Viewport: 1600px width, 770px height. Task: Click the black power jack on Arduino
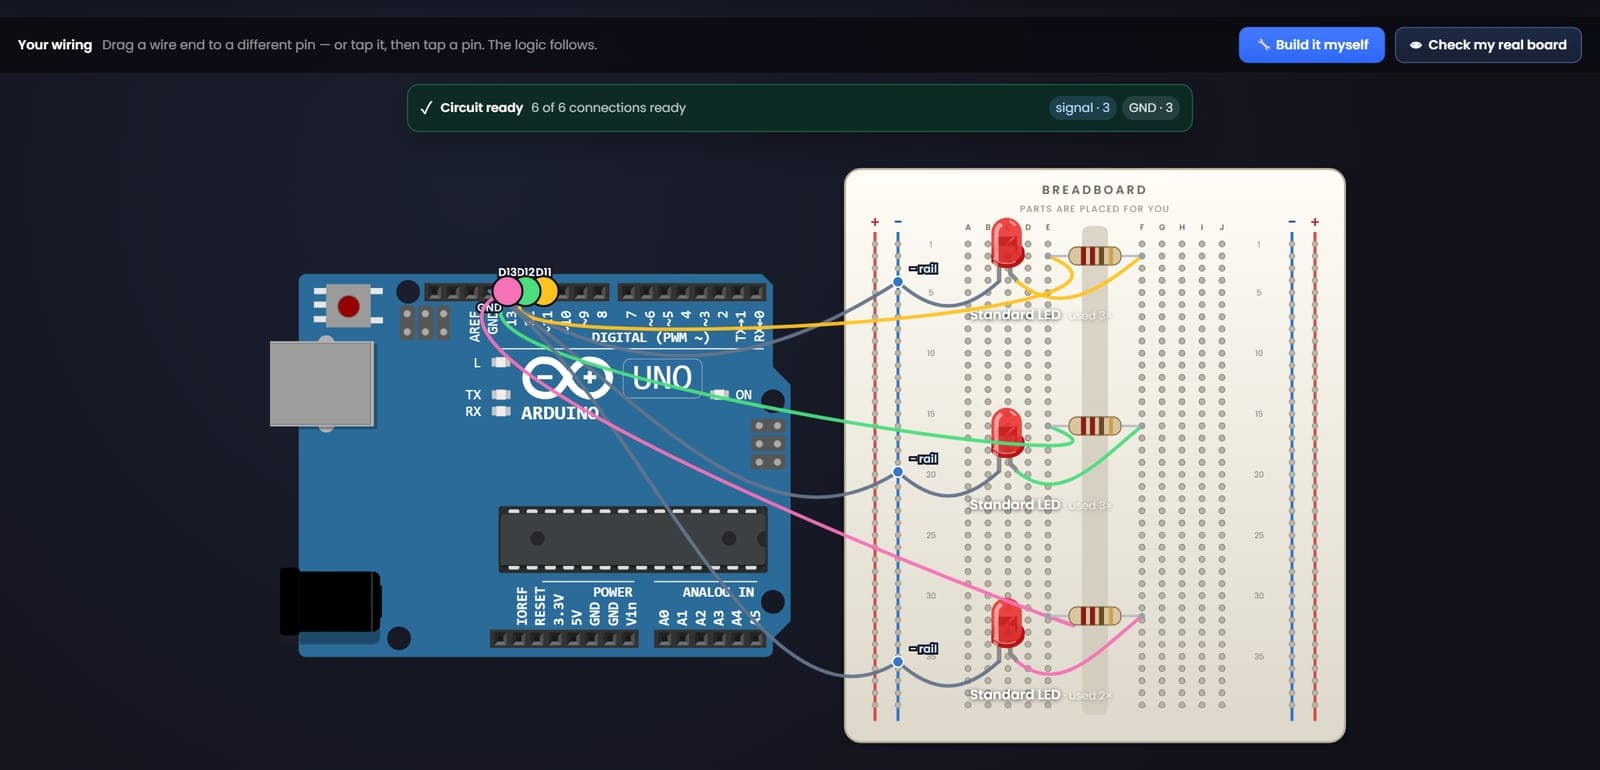[330, 602]
